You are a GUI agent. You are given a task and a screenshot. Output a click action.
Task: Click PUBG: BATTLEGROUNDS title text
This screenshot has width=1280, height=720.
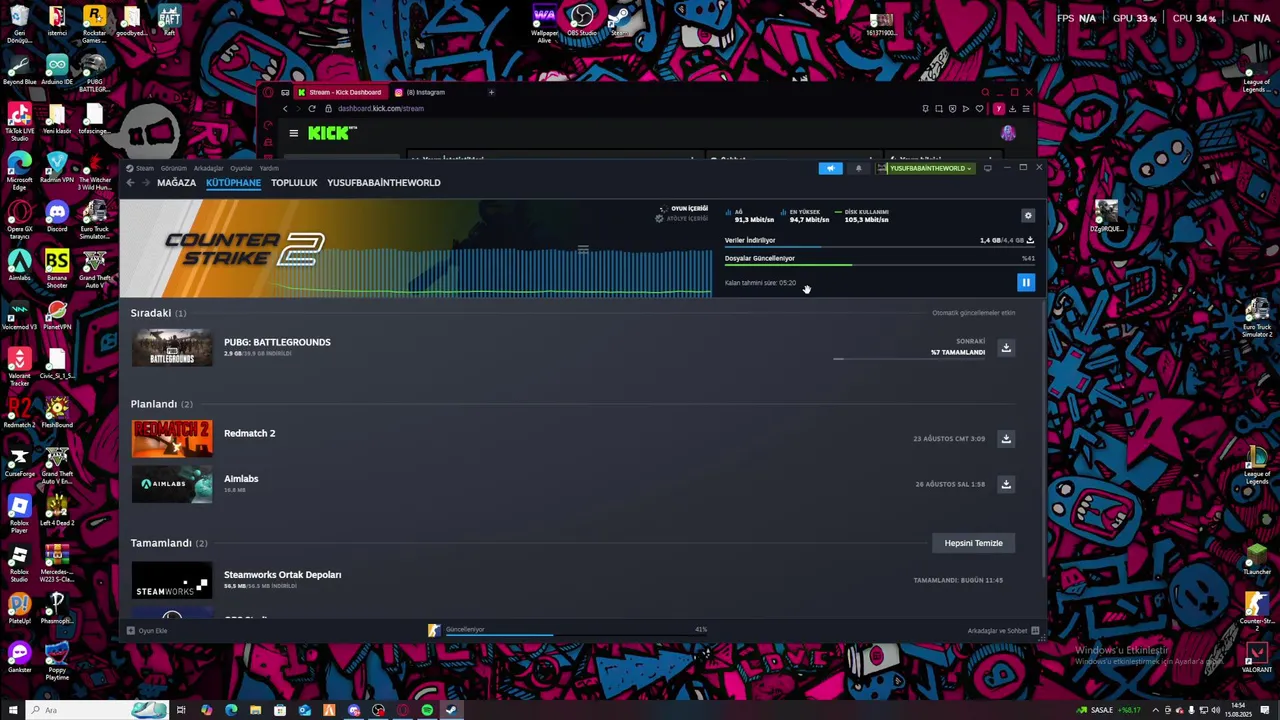[x=277, y=342]
